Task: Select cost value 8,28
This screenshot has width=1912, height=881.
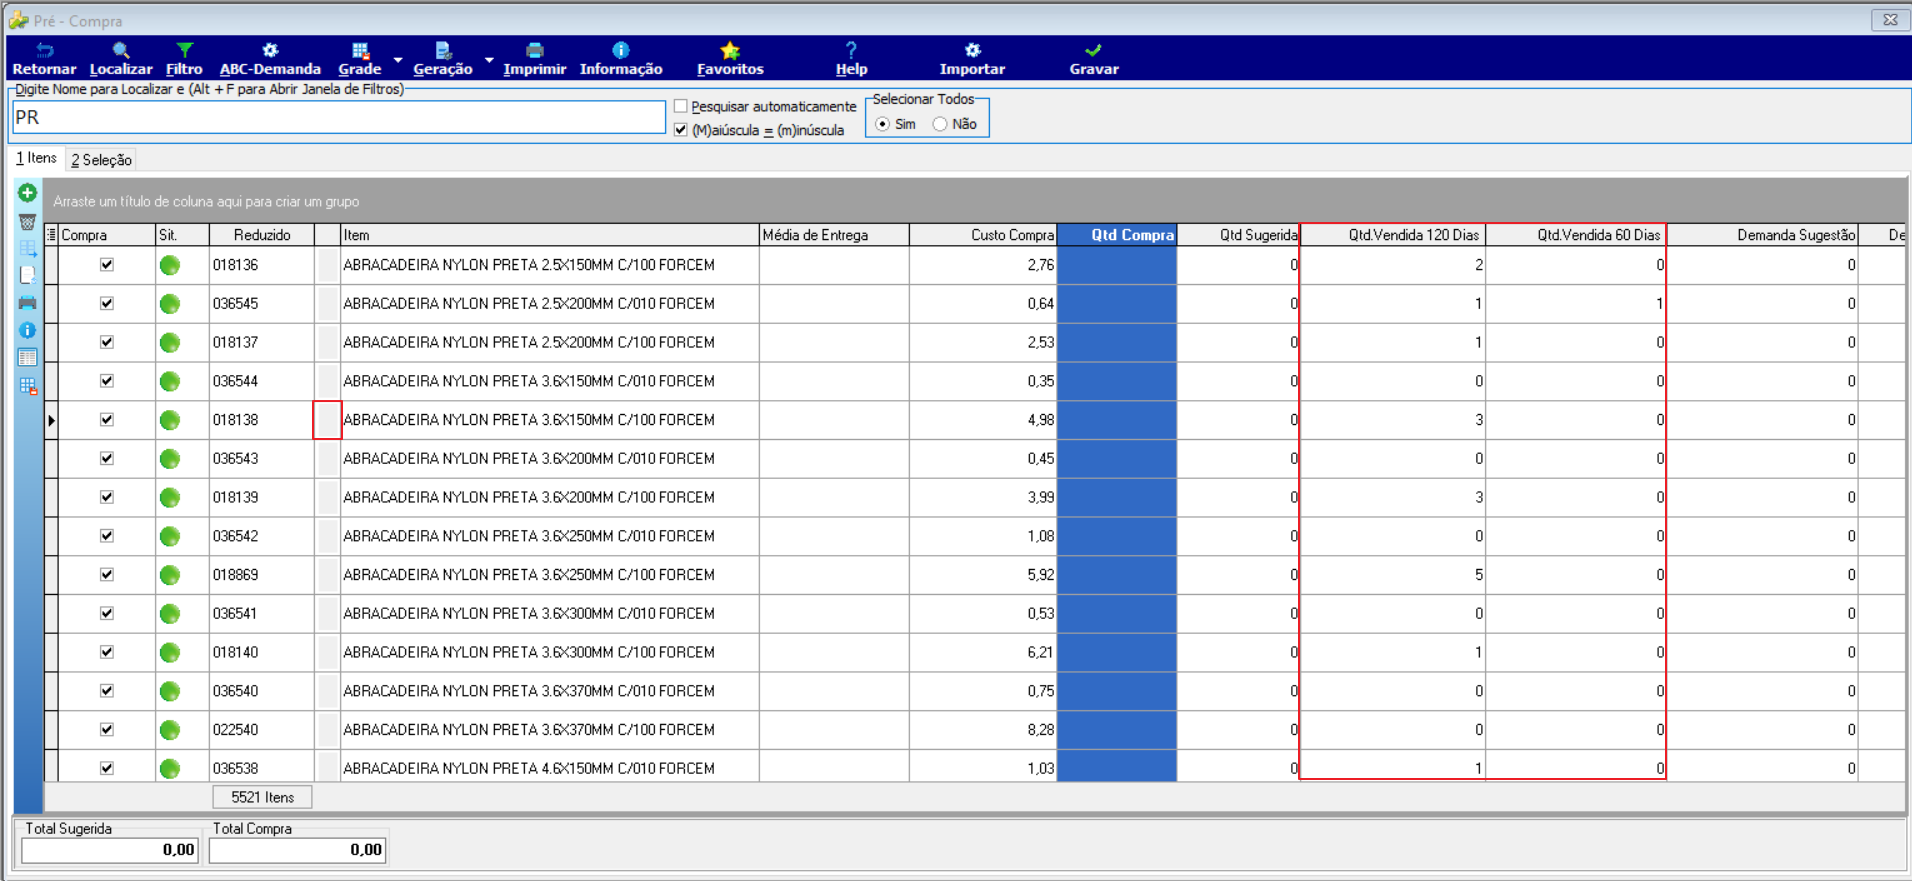Action: [x=1040, y=729]
